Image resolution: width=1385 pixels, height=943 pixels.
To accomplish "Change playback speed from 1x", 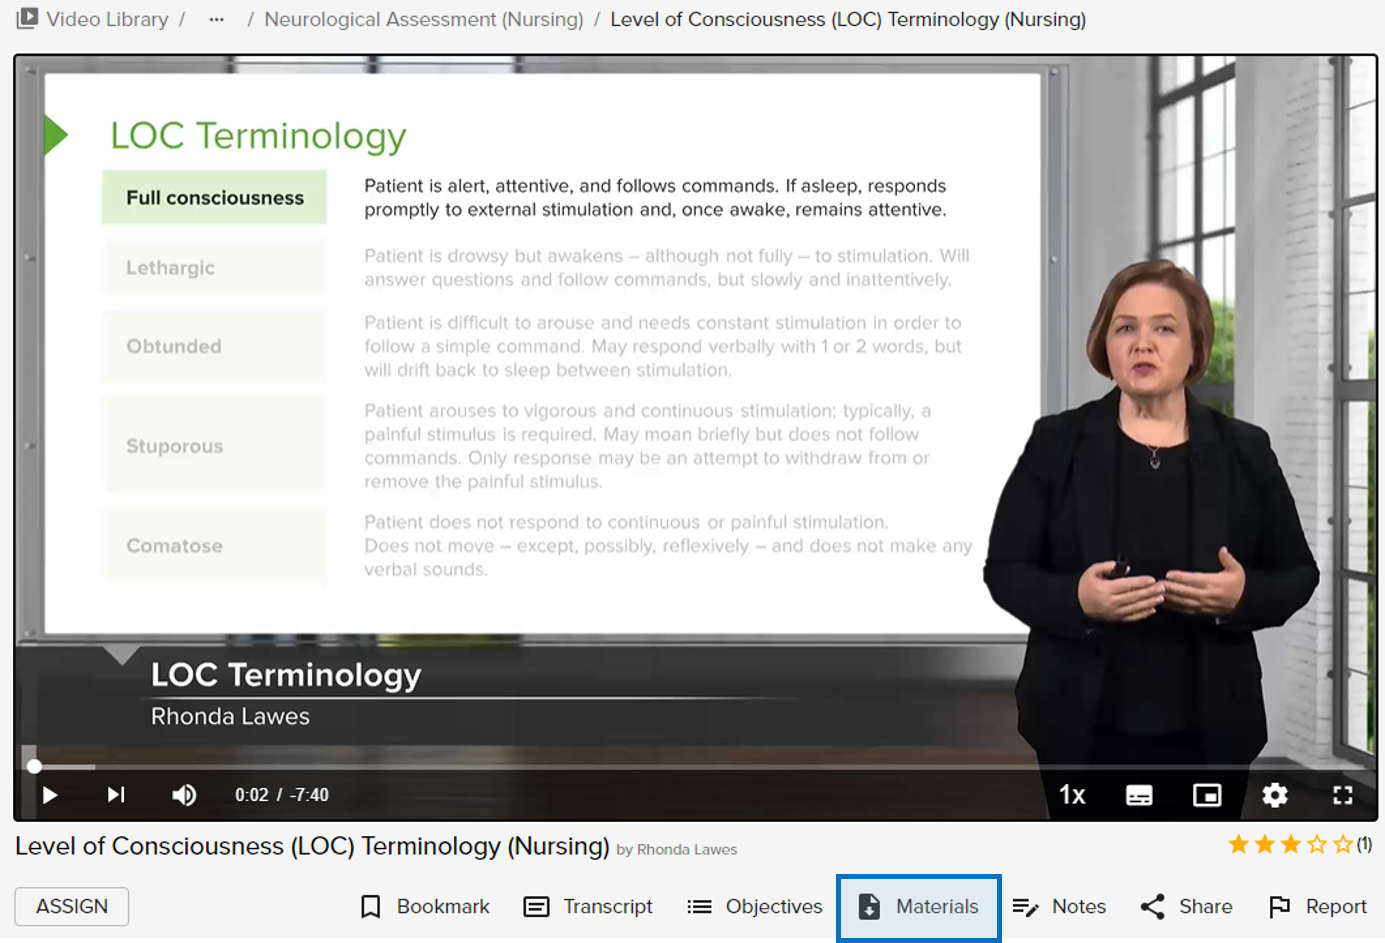I will click(x=1072, y=795).
